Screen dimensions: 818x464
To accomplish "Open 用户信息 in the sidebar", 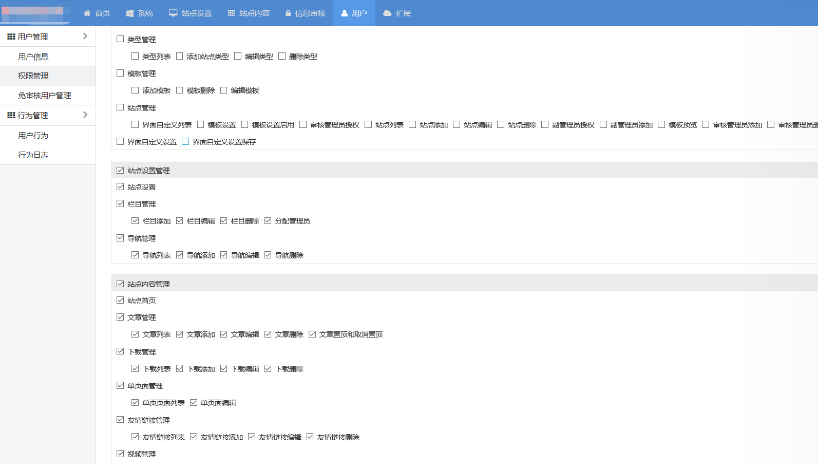I will (33, 56).
